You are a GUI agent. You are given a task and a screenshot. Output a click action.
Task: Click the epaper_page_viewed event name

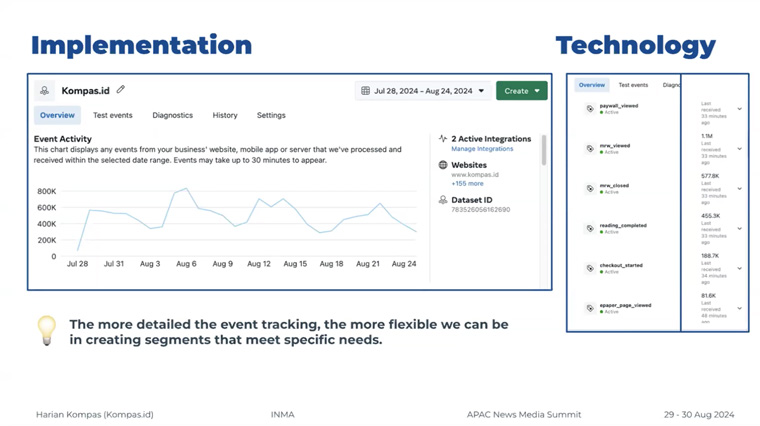[625, 305]
